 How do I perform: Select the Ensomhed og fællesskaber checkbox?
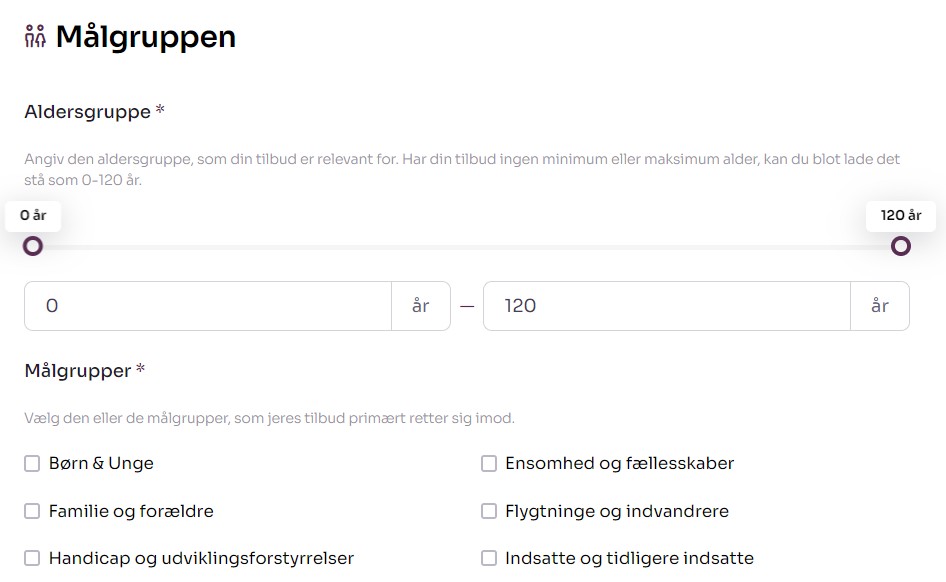pyautogui.click(x=489, y=464)
